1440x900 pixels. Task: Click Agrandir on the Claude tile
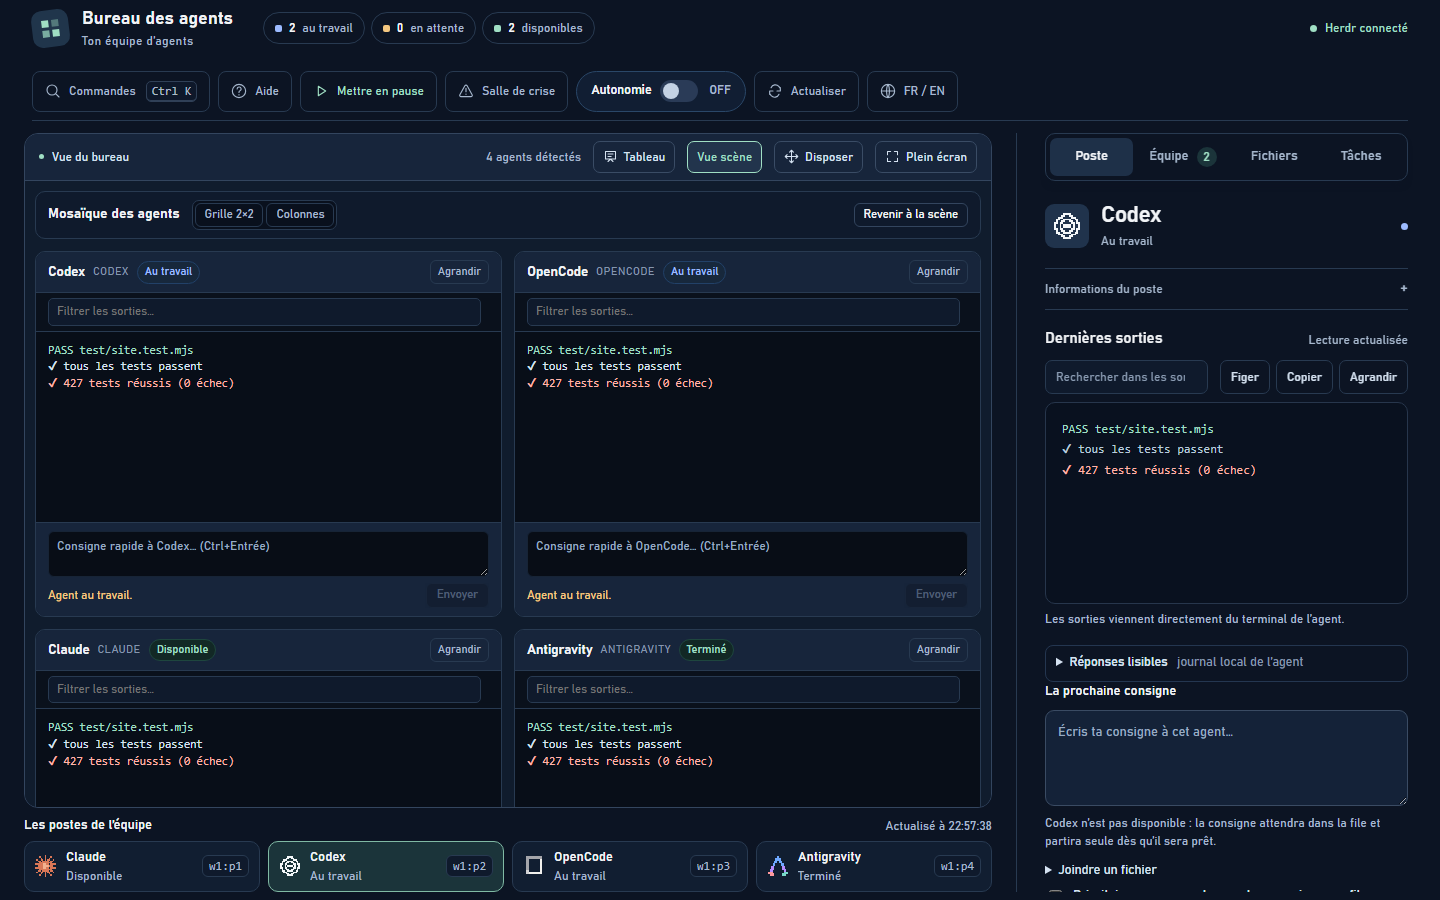[x=459, y=649]
